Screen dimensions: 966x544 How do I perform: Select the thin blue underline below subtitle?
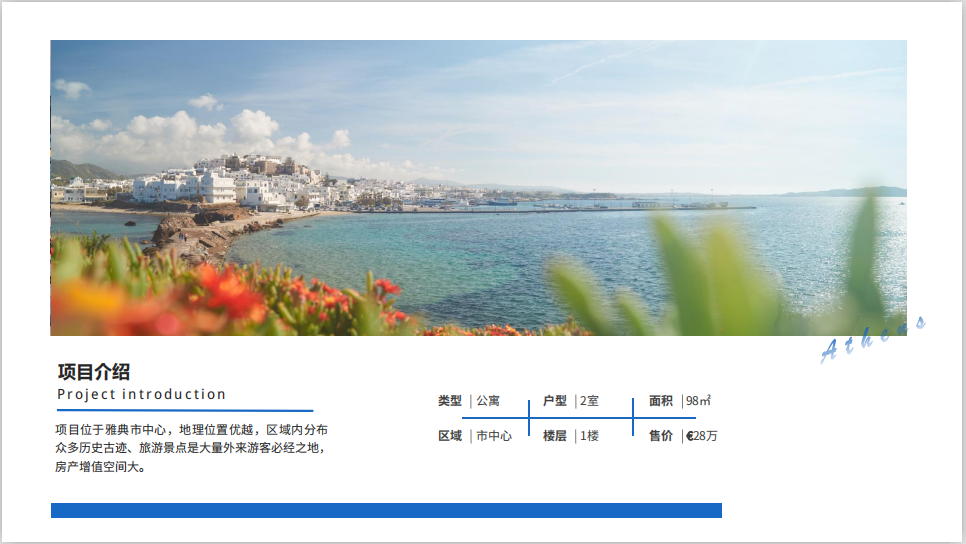185,411
